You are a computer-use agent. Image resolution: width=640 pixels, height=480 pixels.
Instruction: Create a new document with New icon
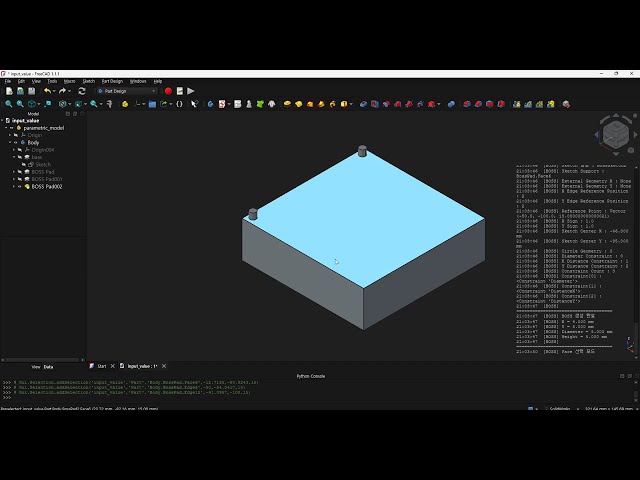(9, 91)
